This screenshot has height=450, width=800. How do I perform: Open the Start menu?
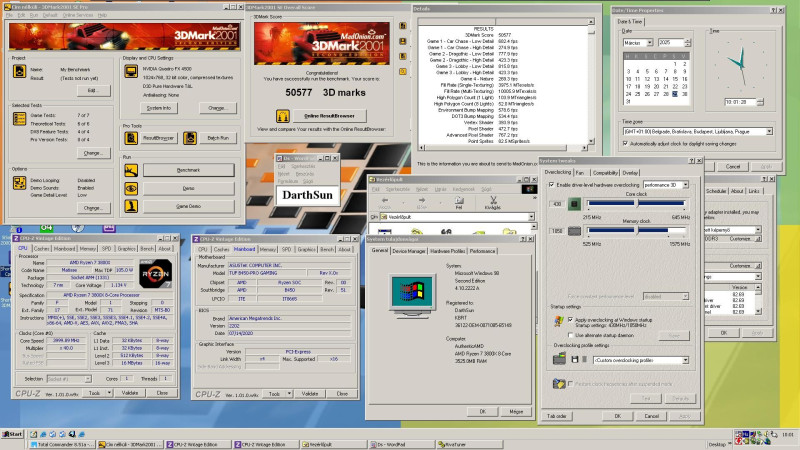point(13,434)
